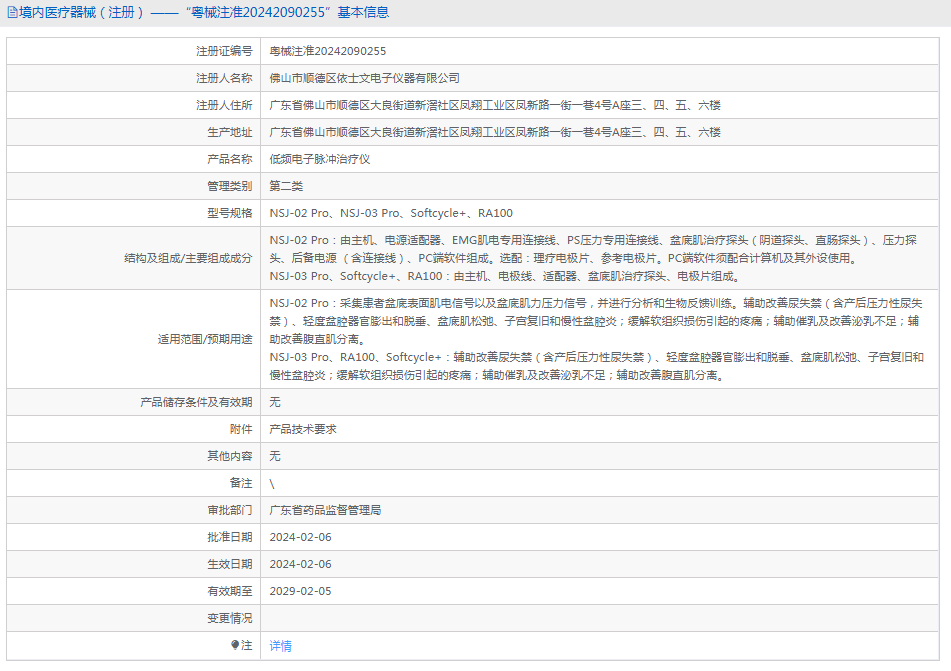
Task: Click the 管理类别 label
Action: [x=229, y=186]
